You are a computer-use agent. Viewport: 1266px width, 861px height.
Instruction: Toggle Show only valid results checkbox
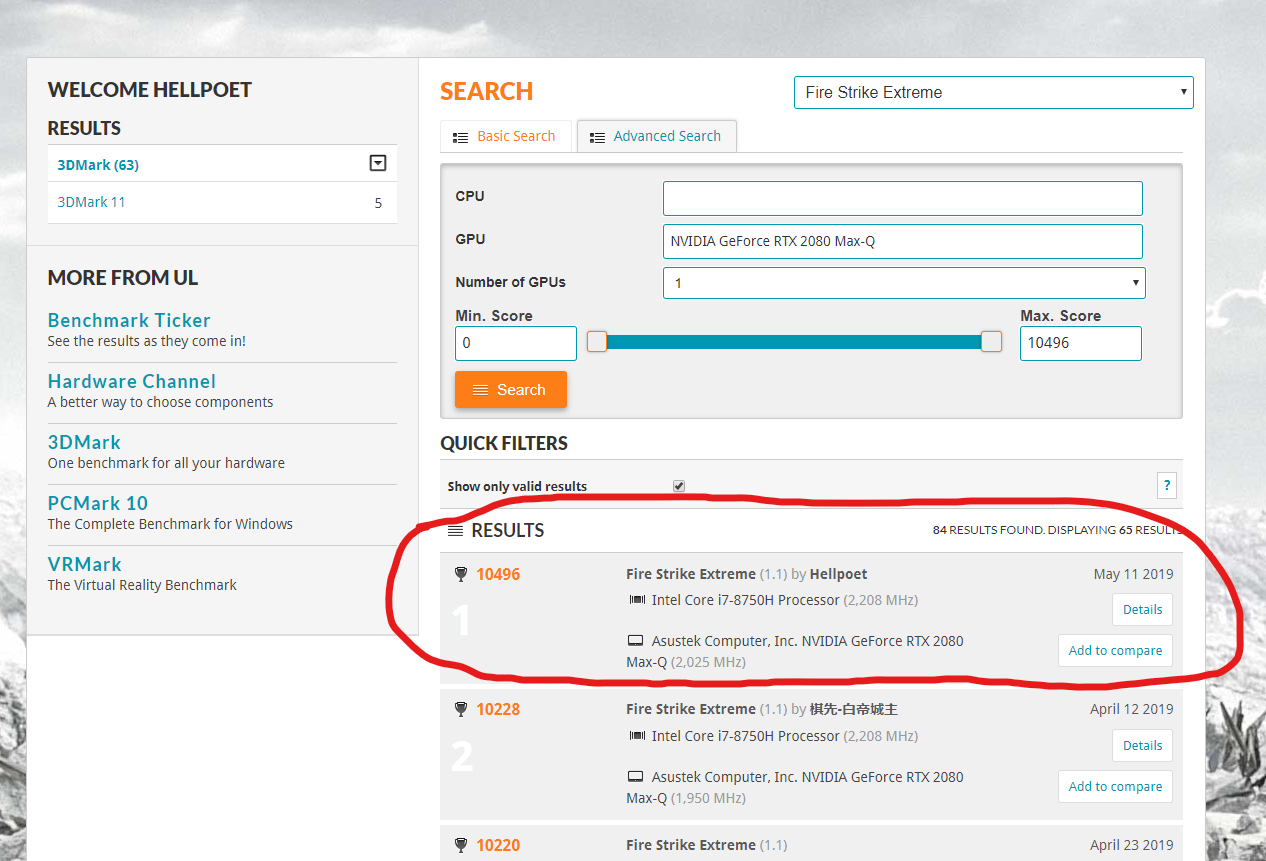(679, 486)
